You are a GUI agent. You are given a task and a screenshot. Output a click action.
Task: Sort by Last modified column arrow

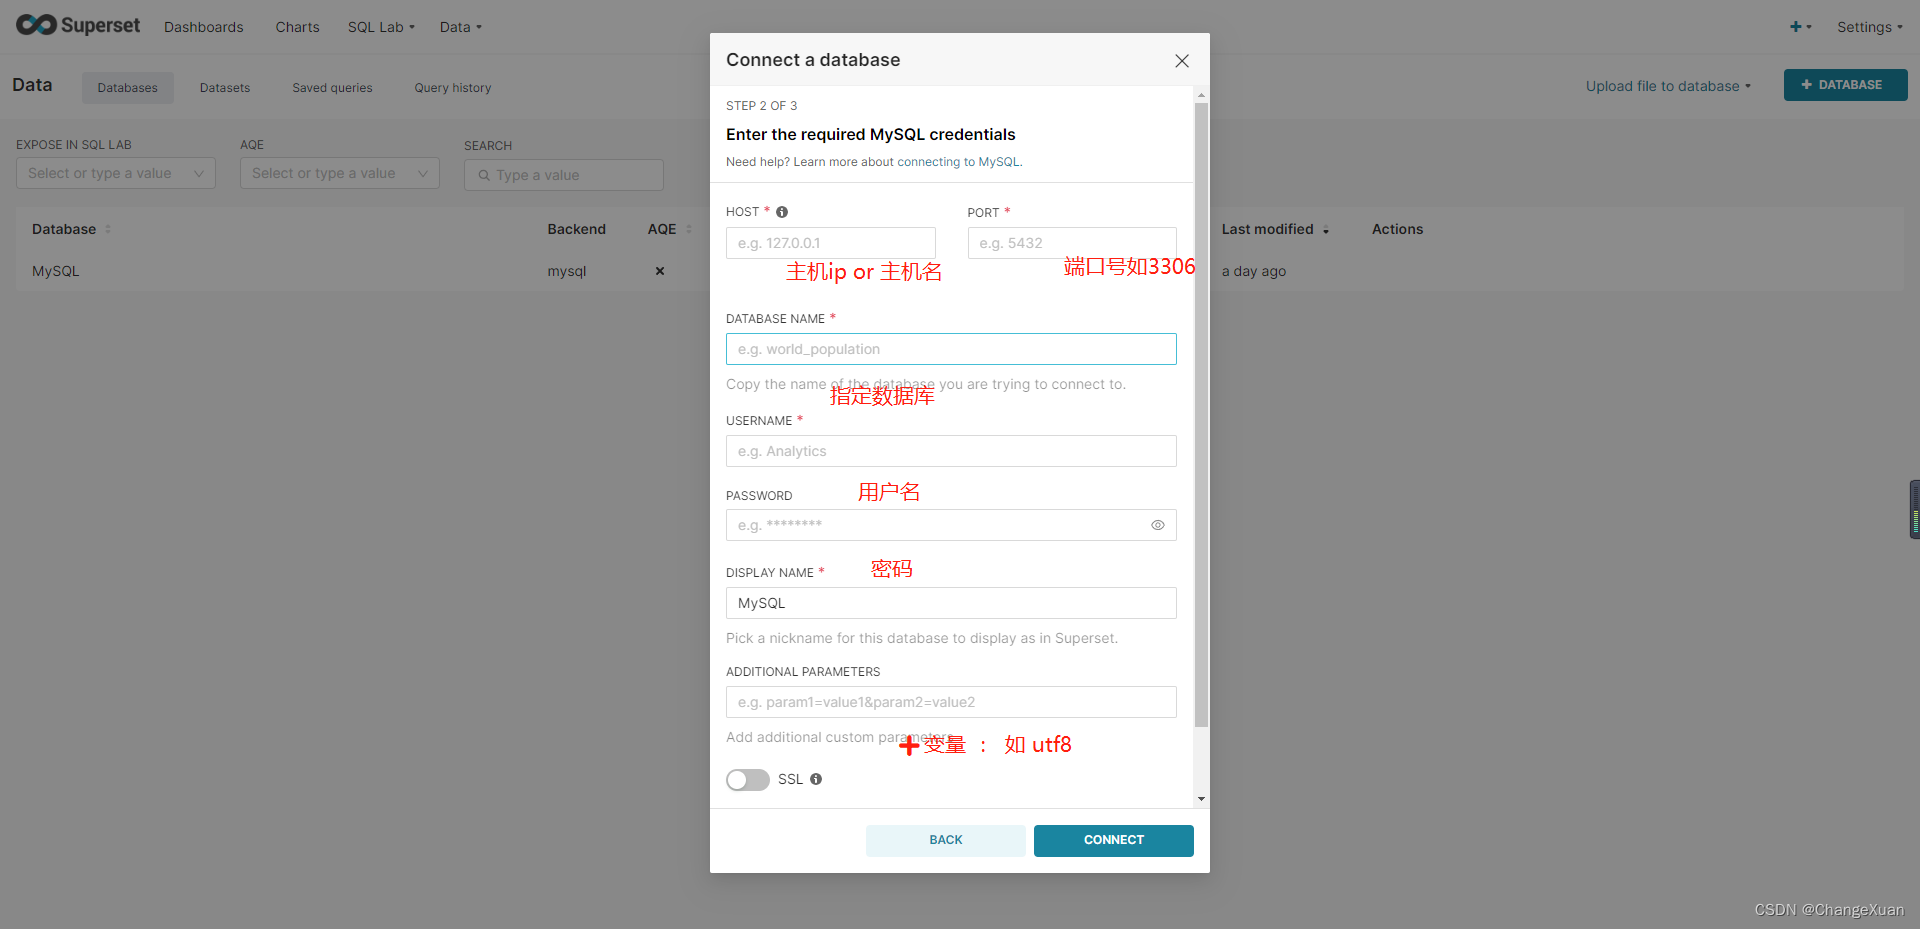[x=1326, y=230]
